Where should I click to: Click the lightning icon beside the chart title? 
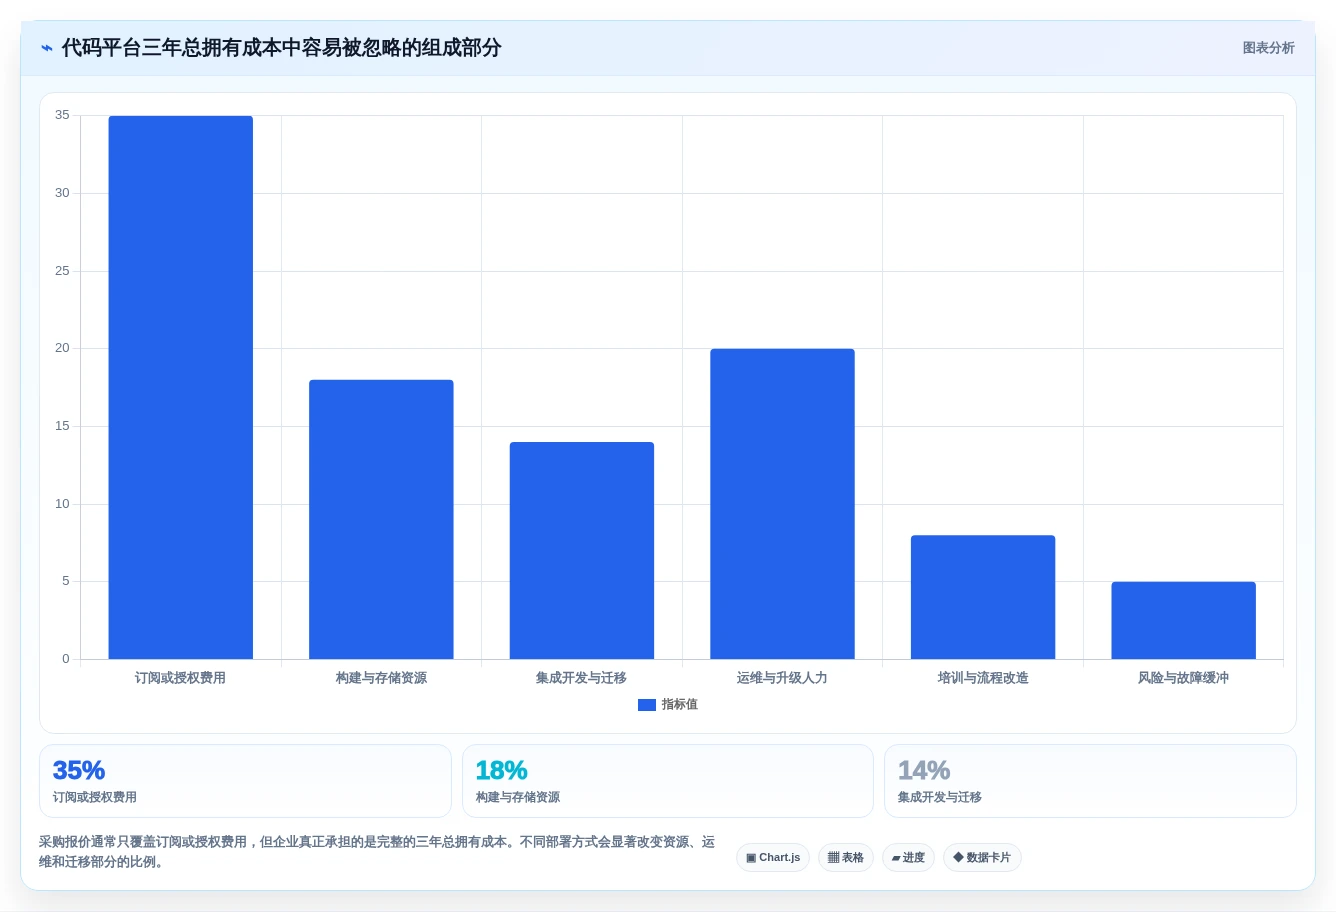click(x=47, y=48)
